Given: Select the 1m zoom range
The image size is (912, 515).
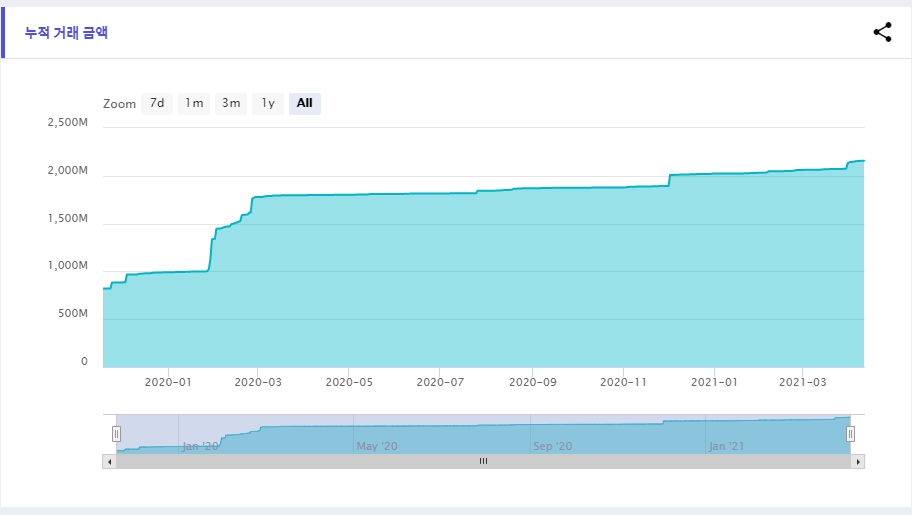Looking at the screenshot, I should (x=194, y=104).
